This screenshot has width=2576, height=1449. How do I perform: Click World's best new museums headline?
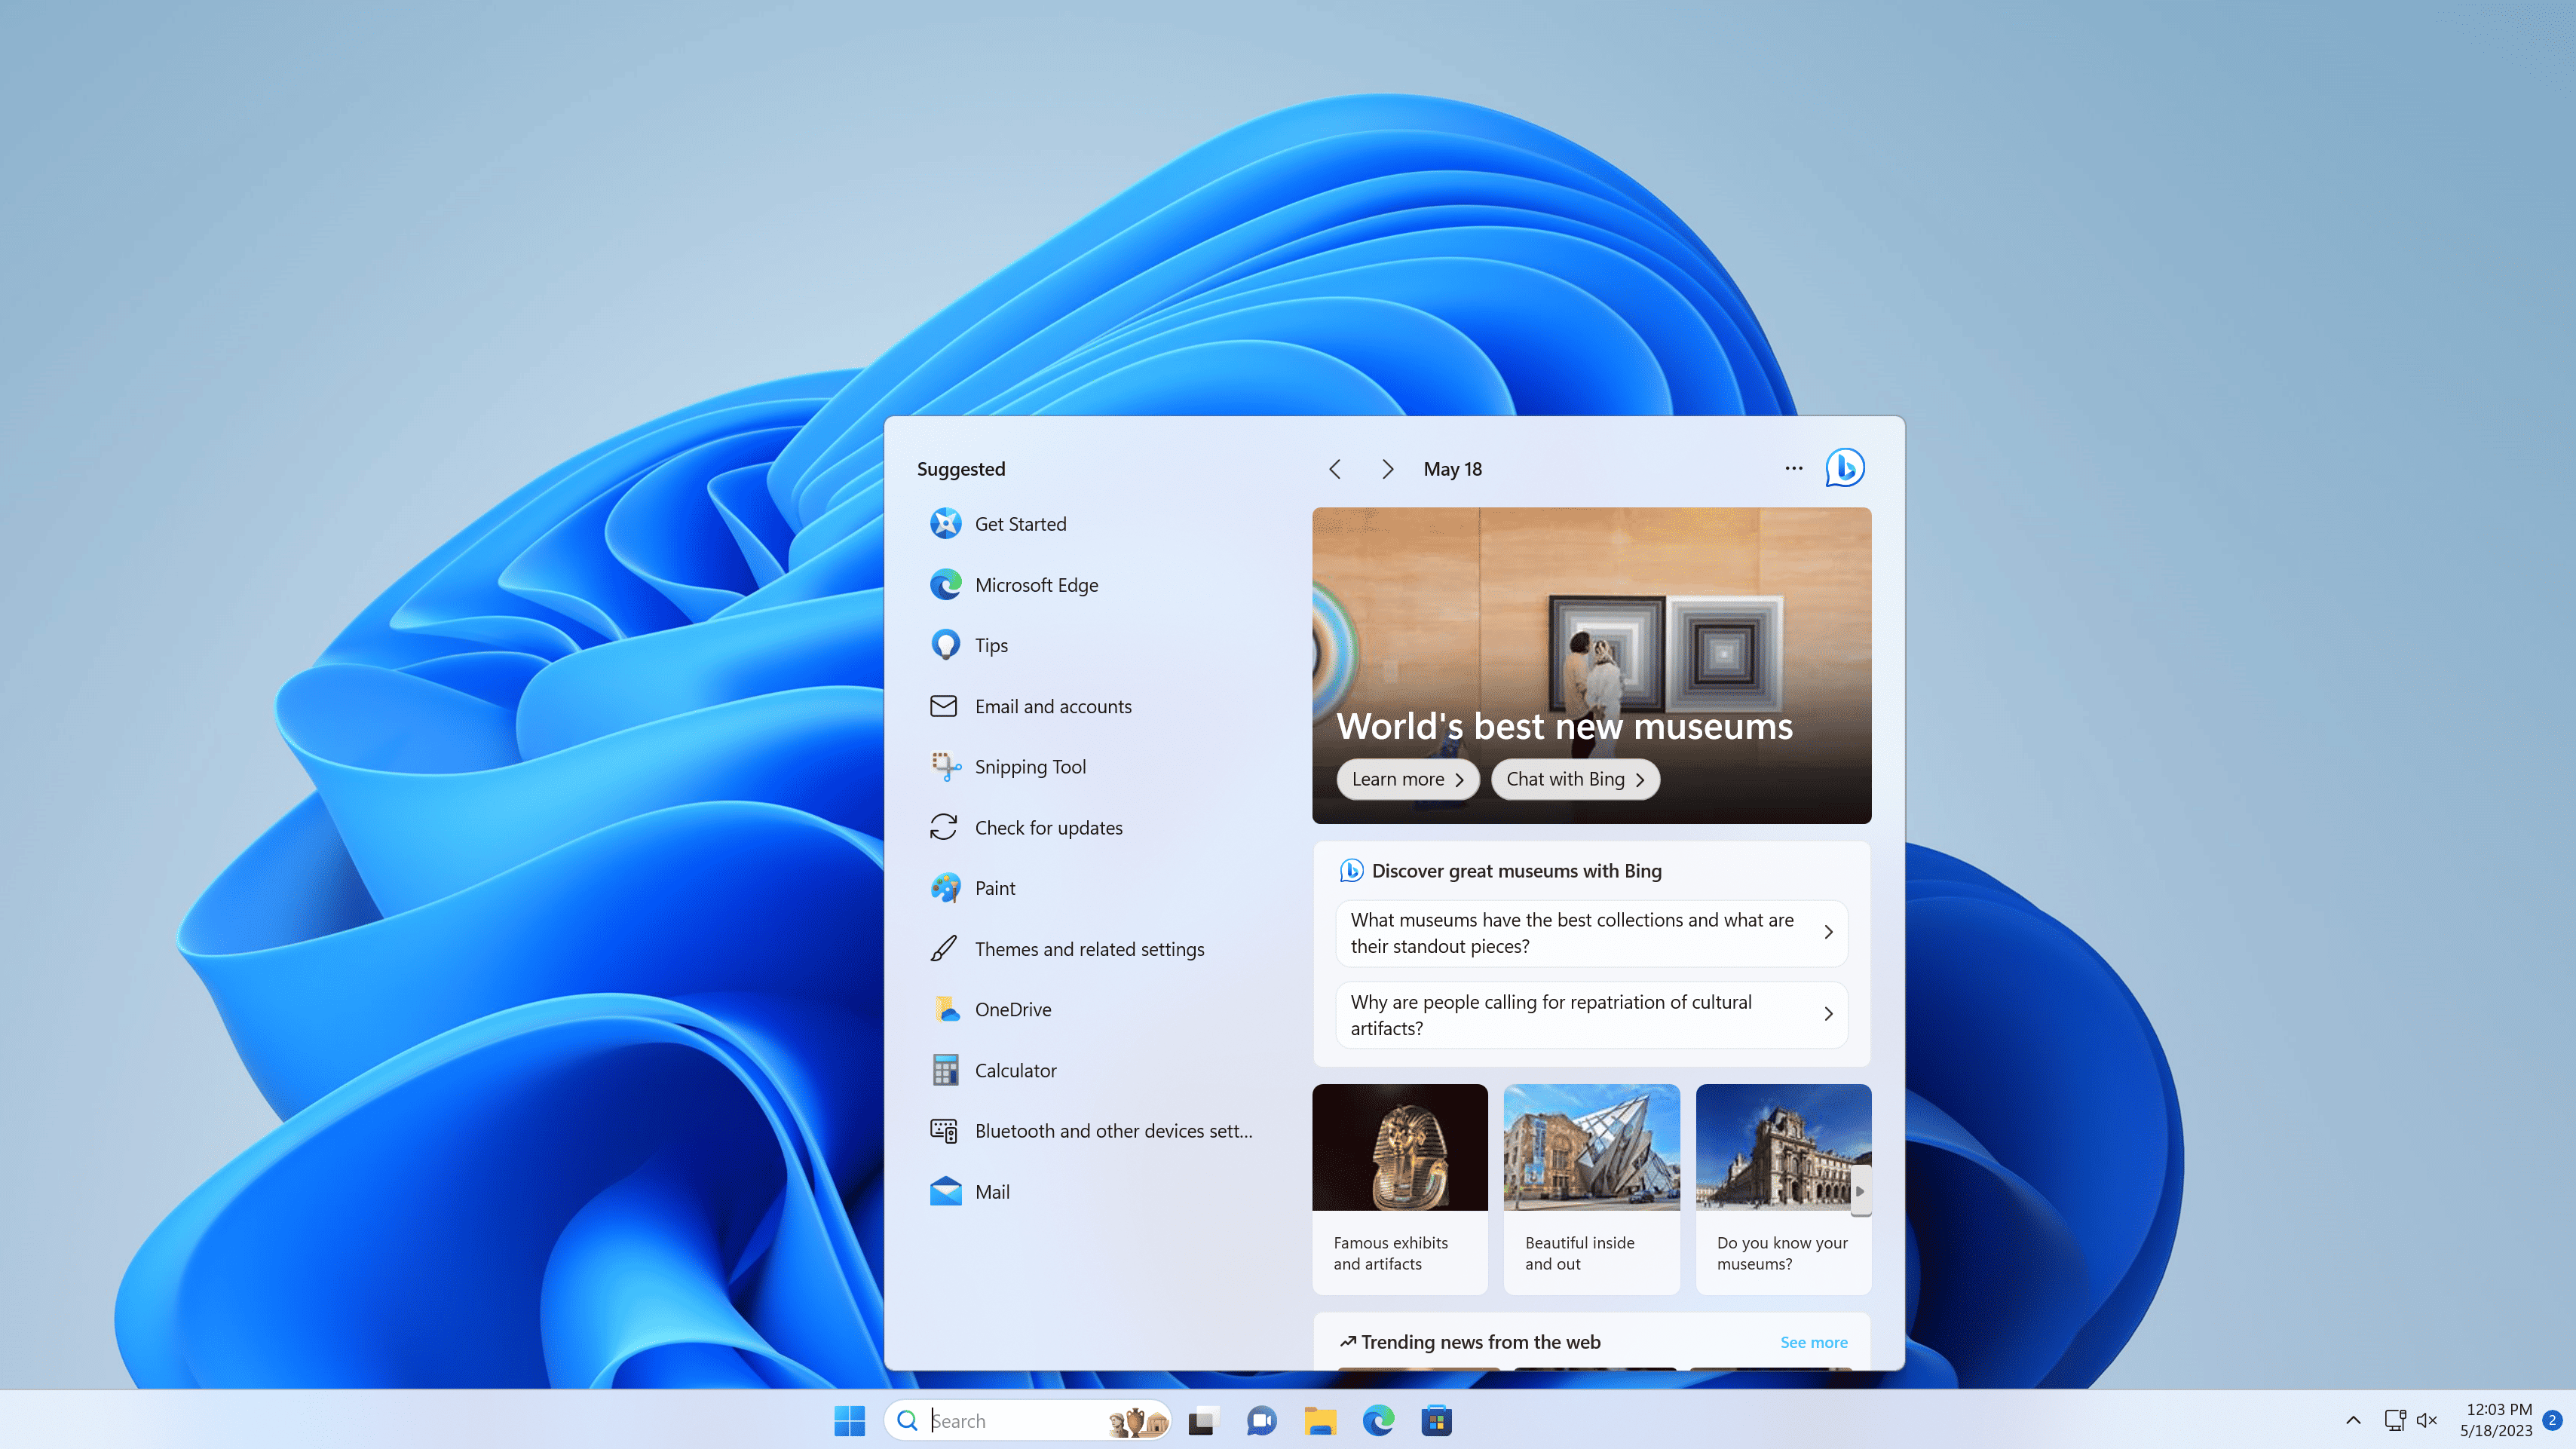1564,726
